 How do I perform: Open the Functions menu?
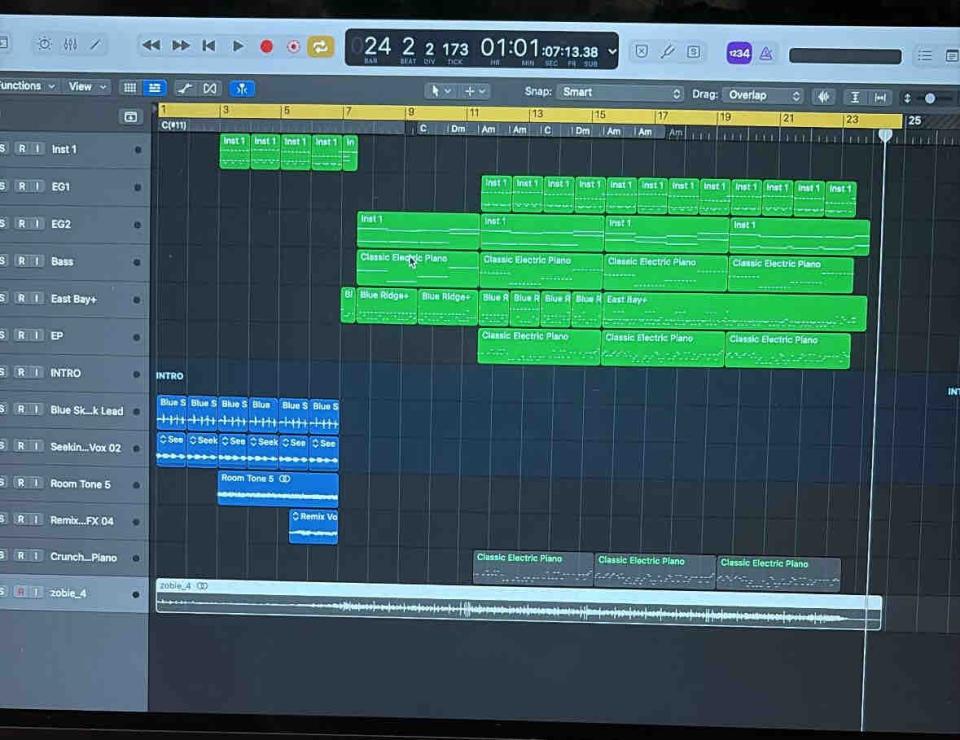pyautogui.click(x=26, y=86)
